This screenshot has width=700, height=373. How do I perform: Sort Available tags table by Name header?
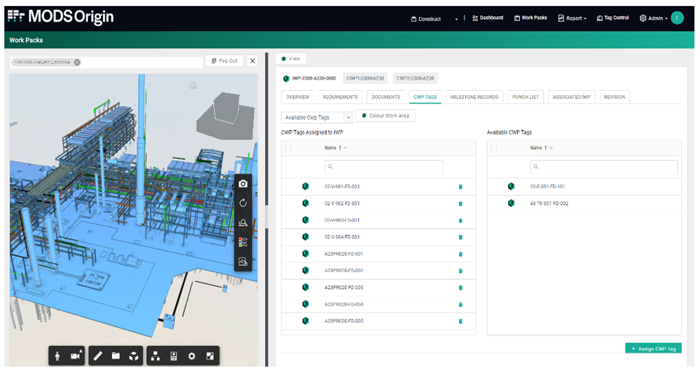pyautogui.click(x=536, y=148)
